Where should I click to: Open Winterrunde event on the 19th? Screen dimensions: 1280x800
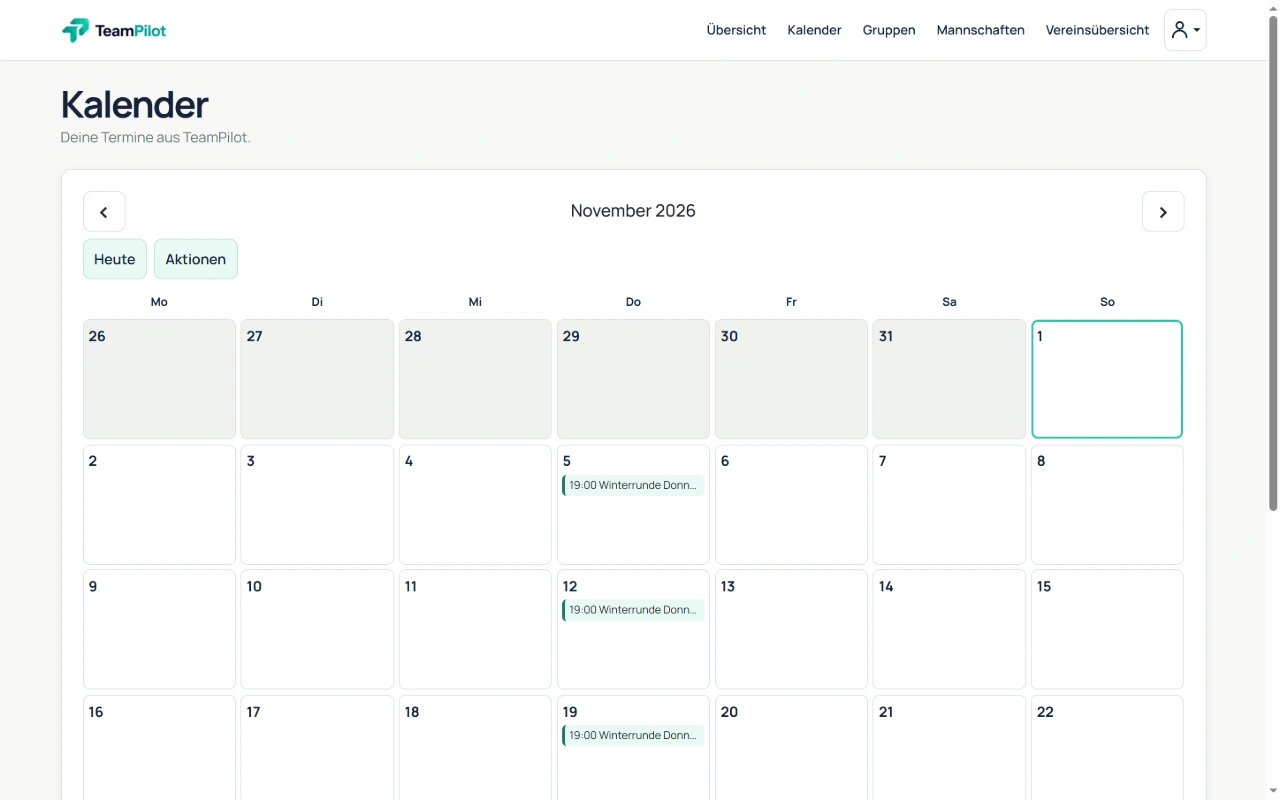pos(633,735)
